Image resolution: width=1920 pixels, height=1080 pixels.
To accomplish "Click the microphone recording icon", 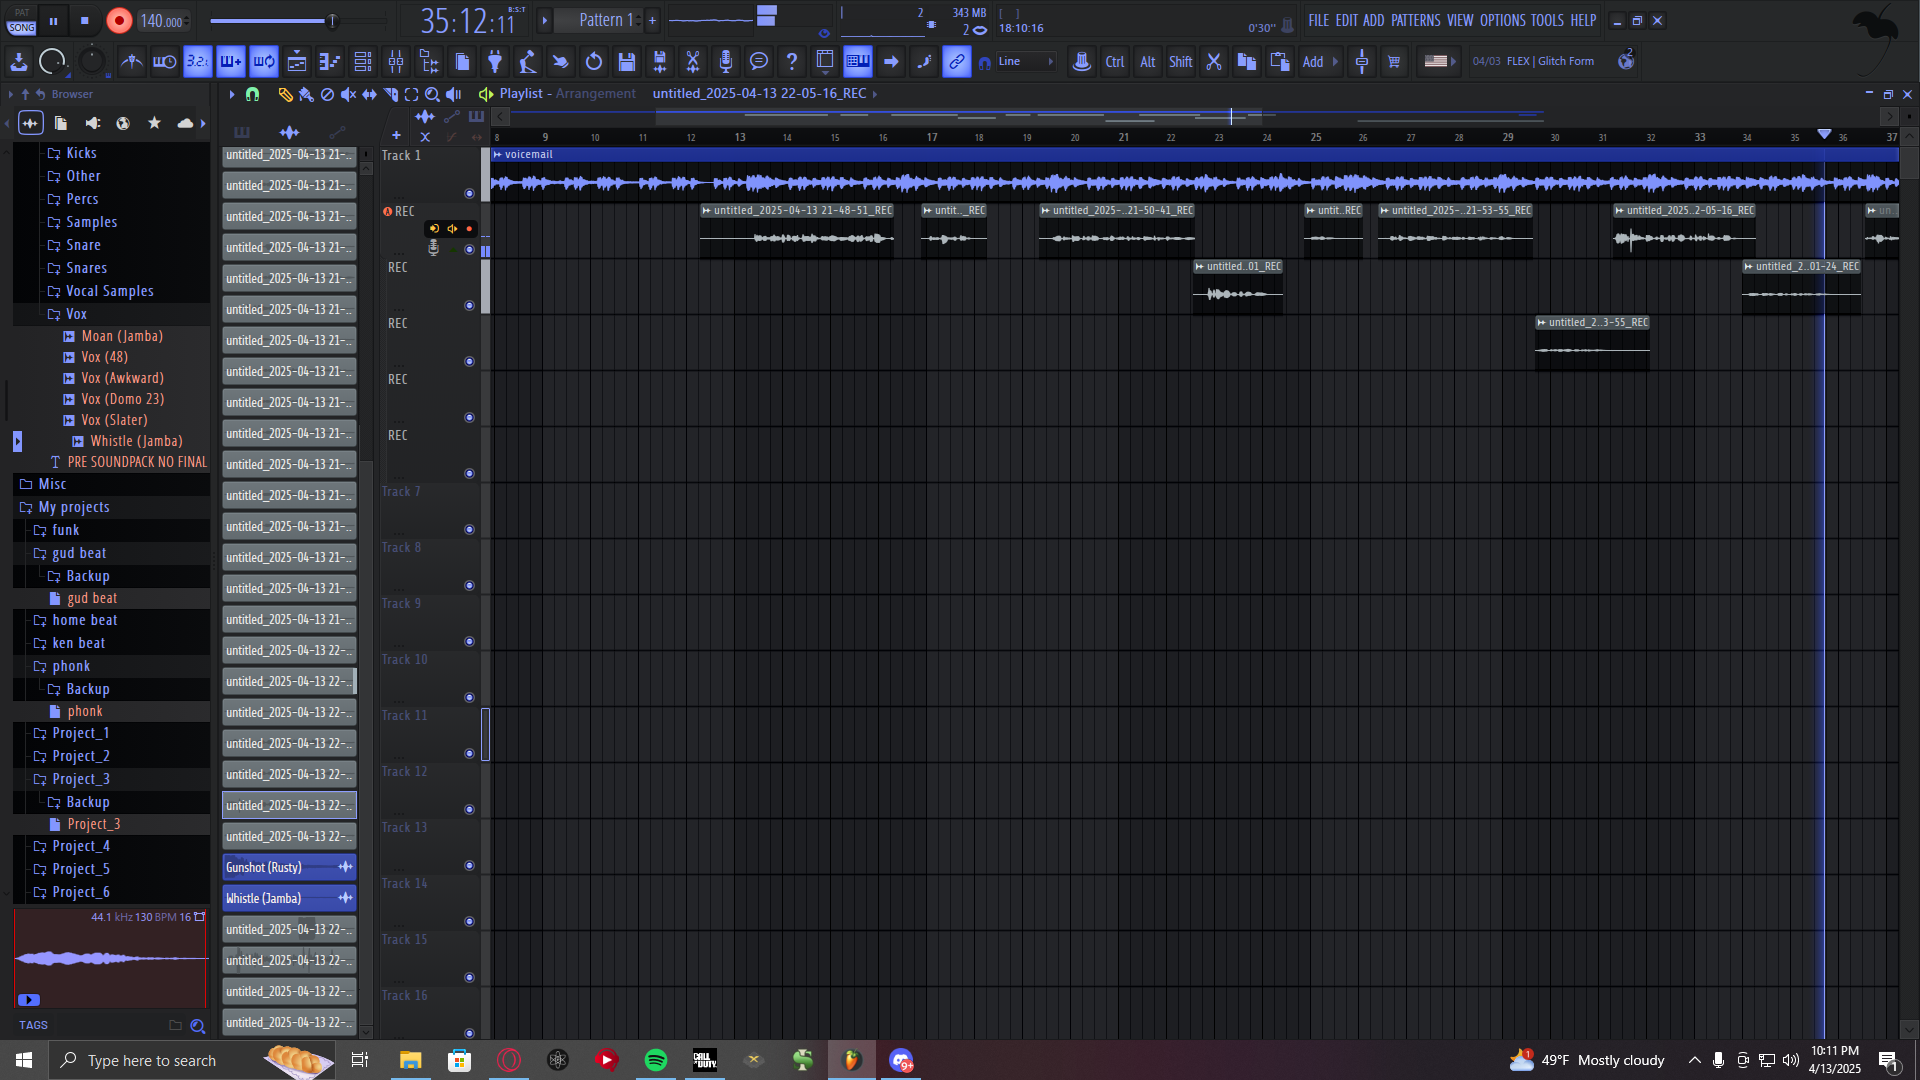I will pos(726,62).
